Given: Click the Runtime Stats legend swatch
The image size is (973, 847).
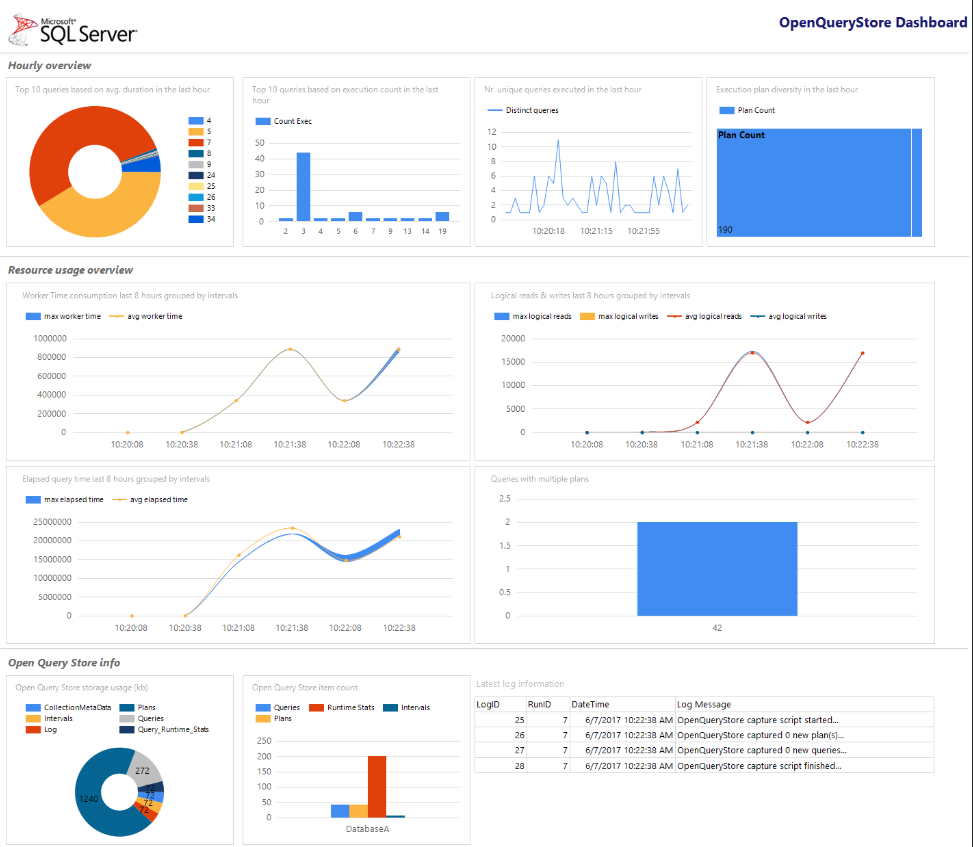Looking at the screenshot, I should [316, 707].
